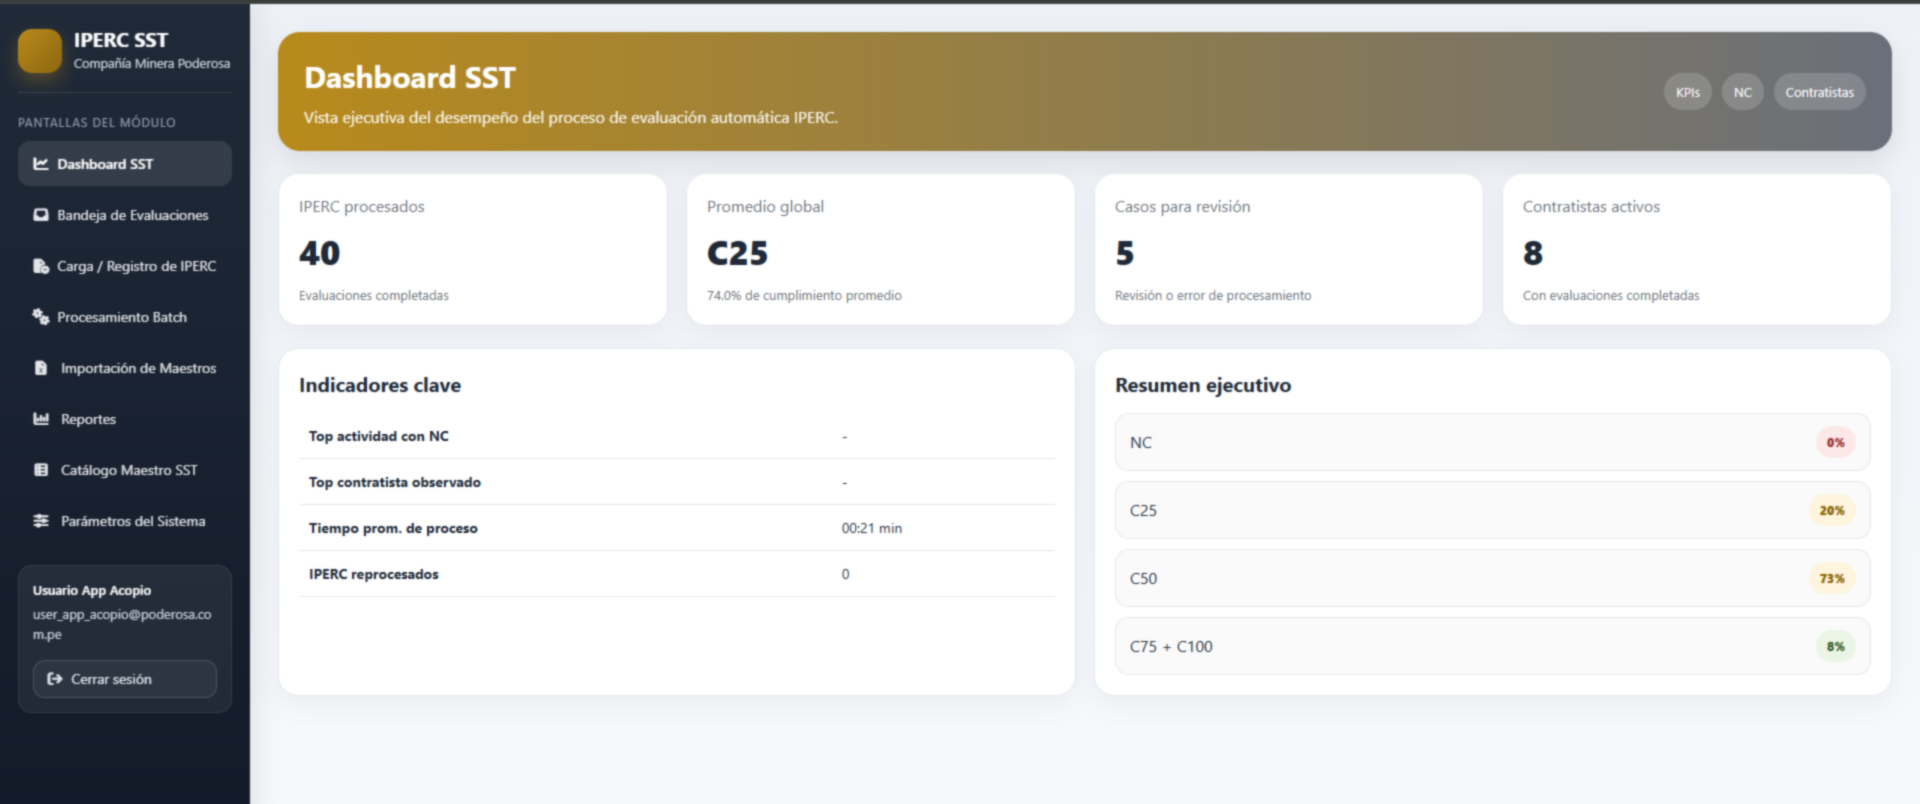Image resolution: width=1920 pixels, height=804 pixels.
Task: Click the sliders icon beside Parámetros del Sistema
Action: click(41, 521)
